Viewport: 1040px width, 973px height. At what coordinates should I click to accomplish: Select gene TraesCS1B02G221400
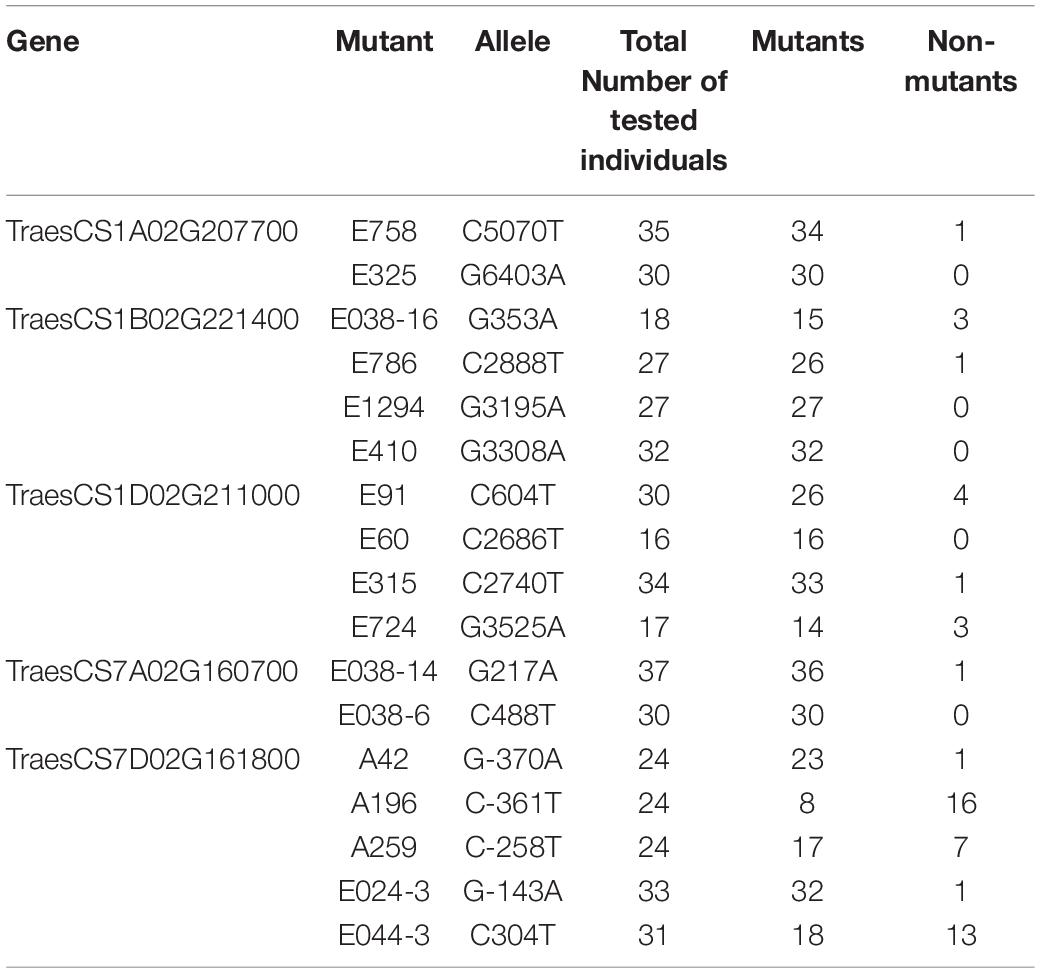point(153,320)
